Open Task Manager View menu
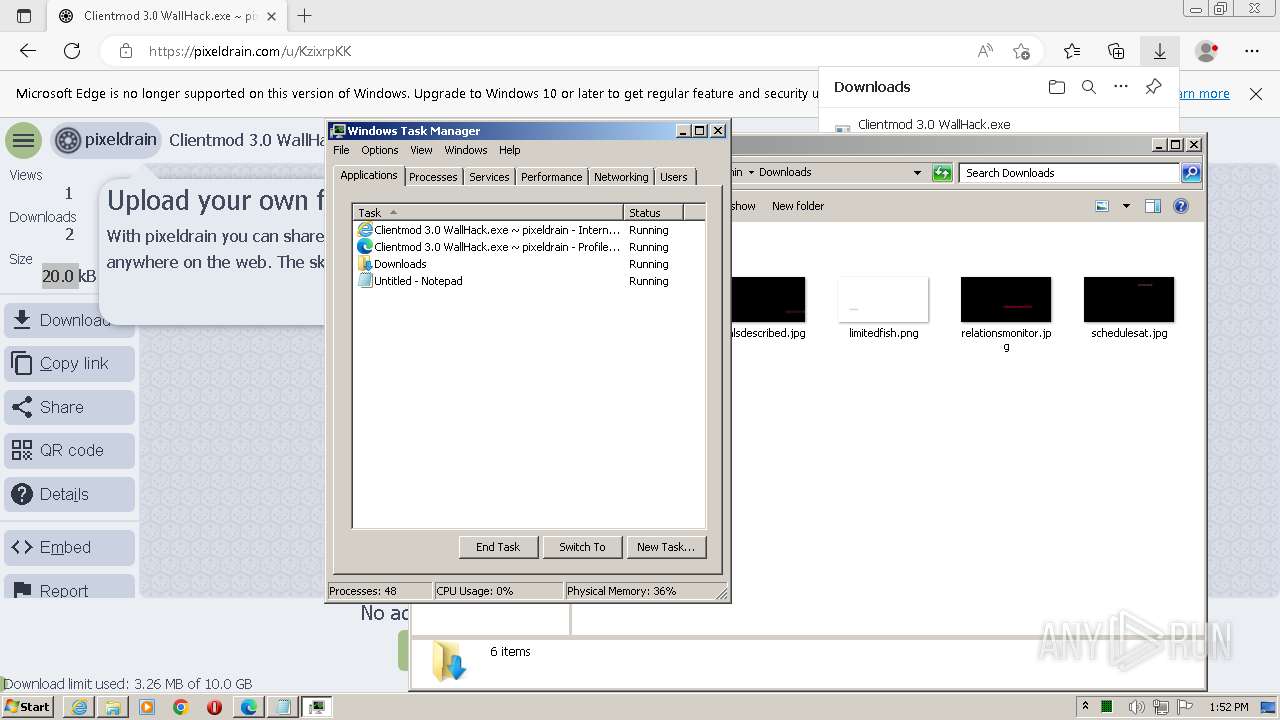This screenshot has width=1280, height=720. point(421,150)
